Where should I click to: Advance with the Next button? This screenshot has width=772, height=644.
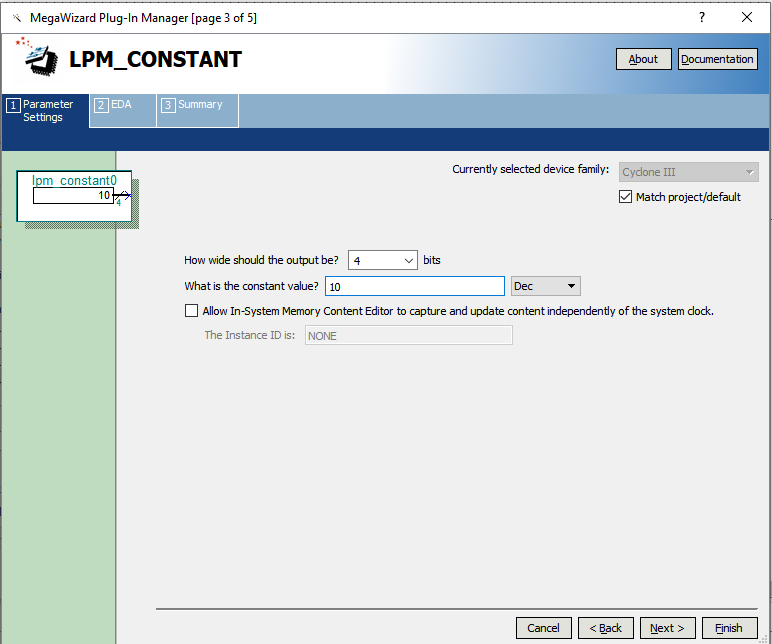667,628
